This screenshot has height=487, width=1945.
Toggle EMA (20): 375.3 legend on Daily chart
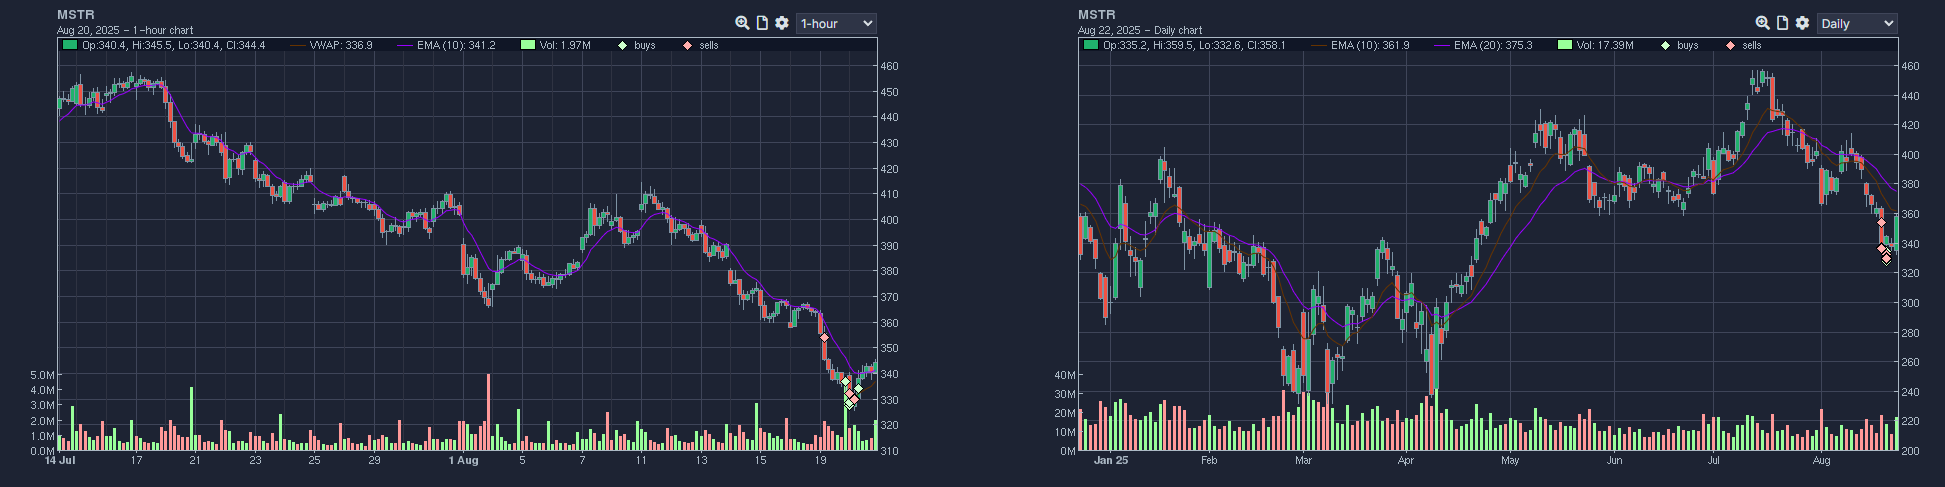[x=1483, y=45]
